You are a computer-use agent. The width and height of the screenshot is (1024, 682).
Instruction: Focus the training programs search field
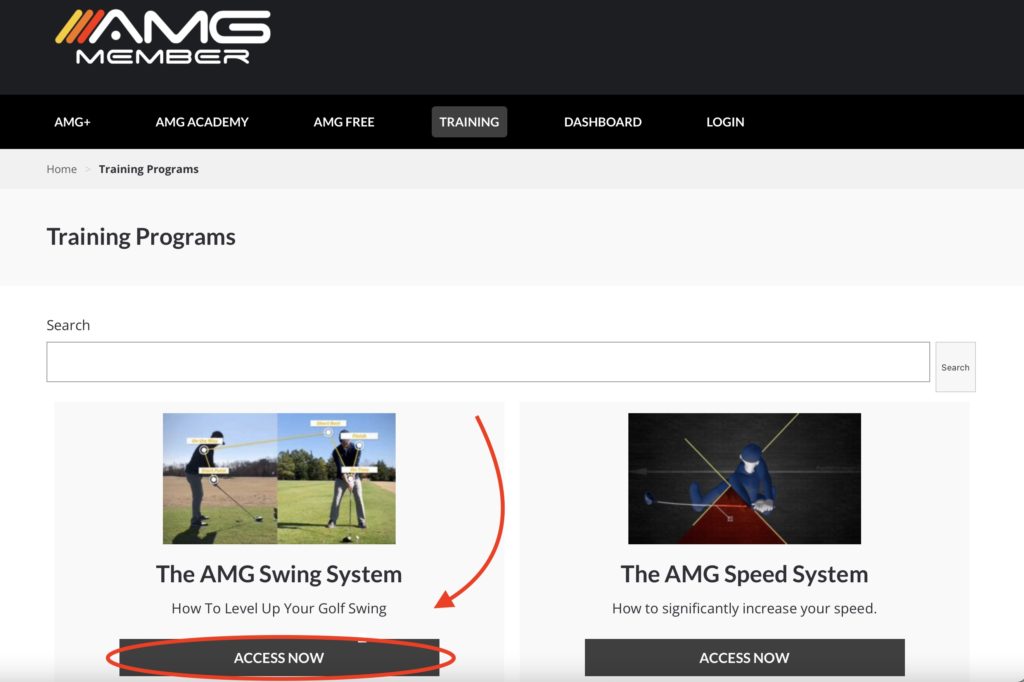point(487,362)
